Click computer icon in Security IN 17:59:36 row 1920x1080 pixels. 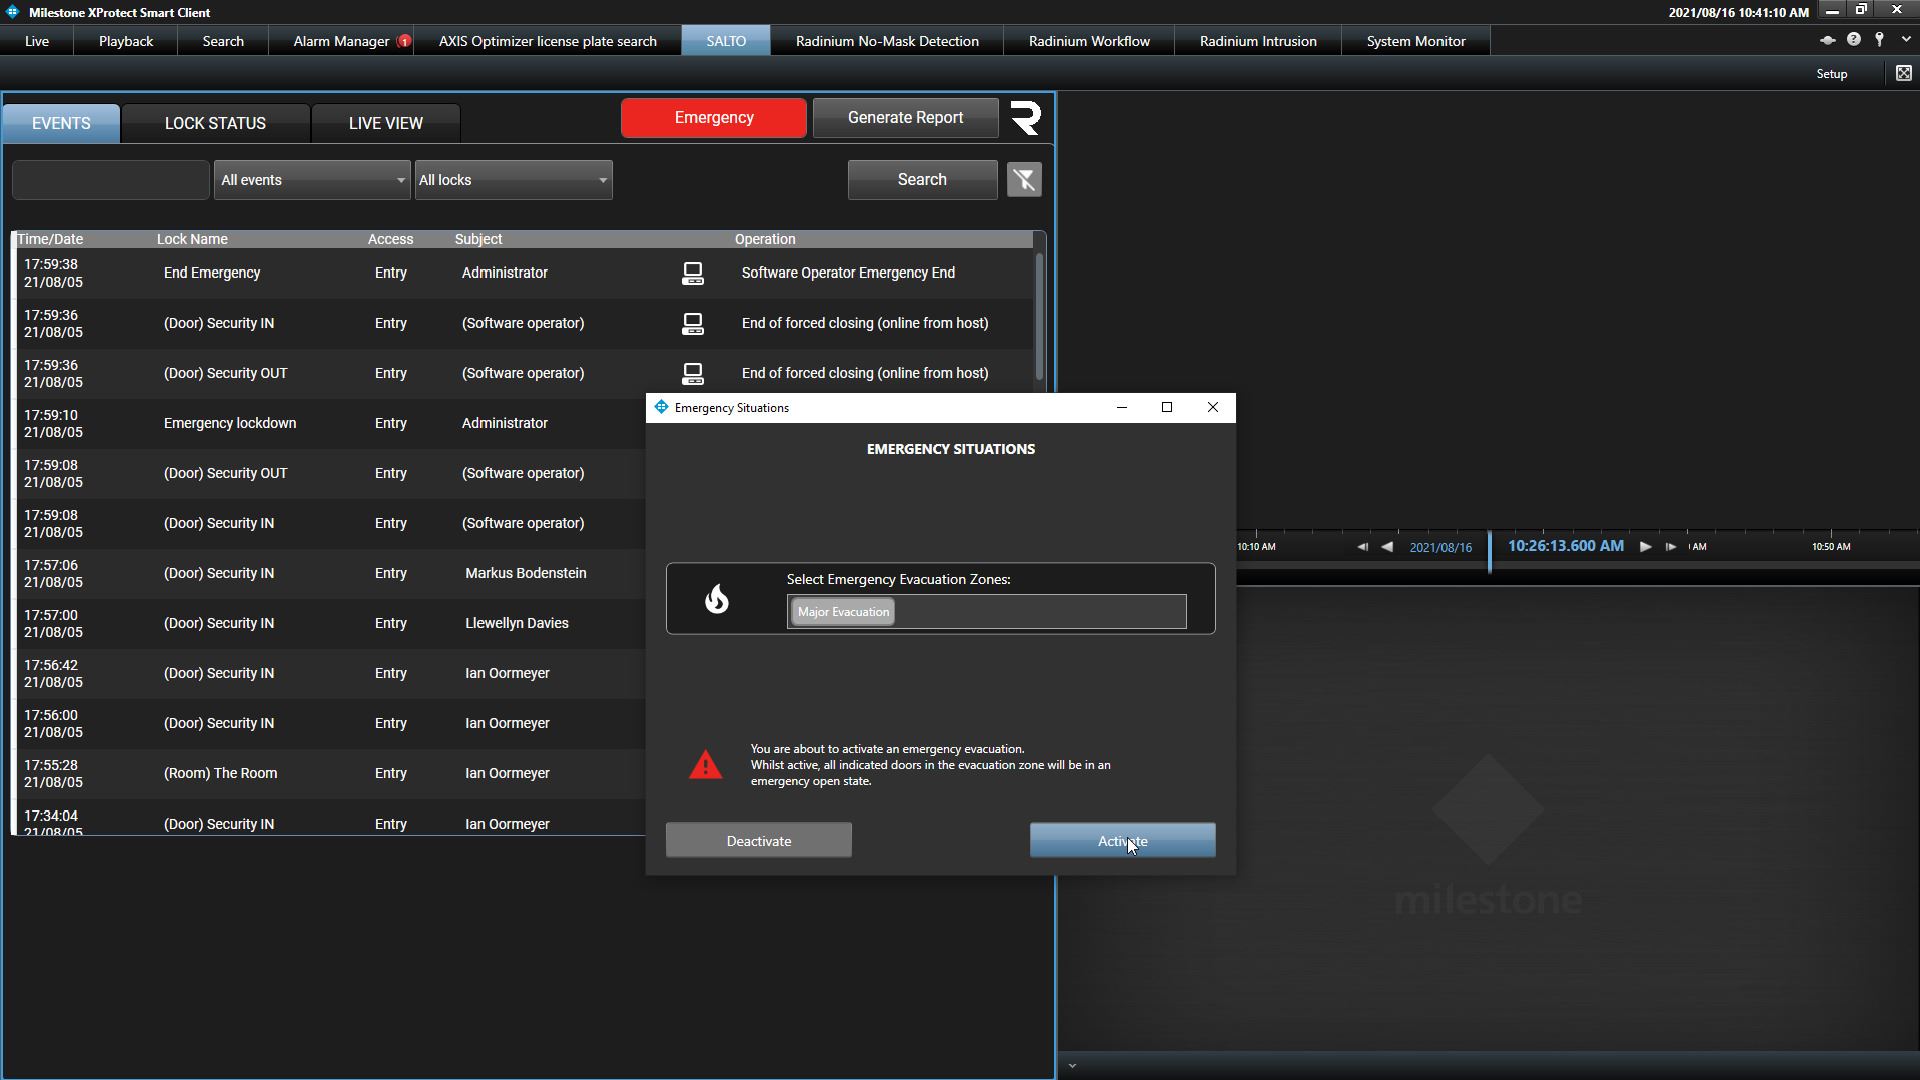[x=692, y=323]
